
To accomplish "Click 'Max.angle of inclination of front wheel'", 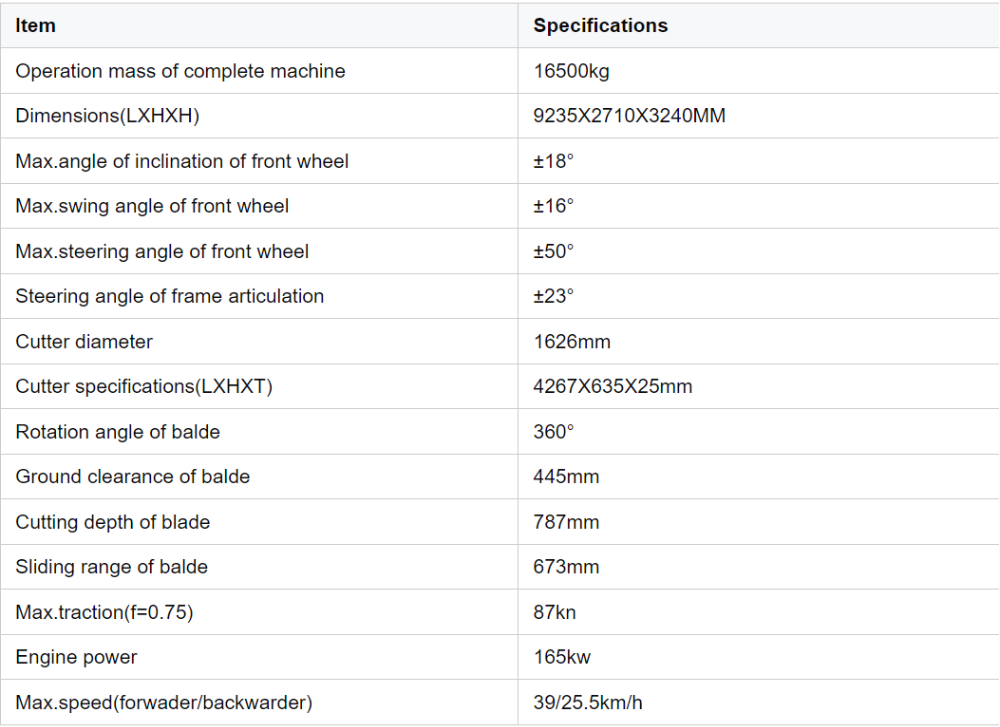I will (x=182, y=161).
